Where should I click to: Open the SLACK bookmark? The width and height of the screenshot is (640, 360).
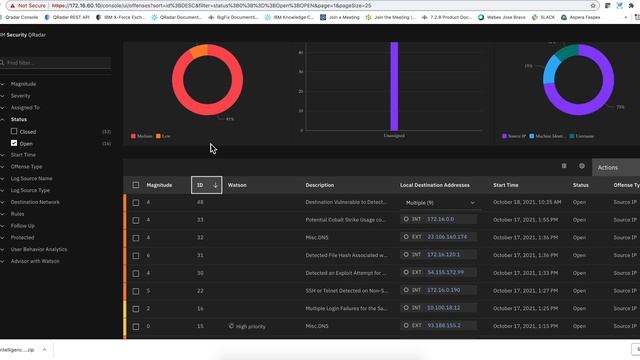[543, 17]
